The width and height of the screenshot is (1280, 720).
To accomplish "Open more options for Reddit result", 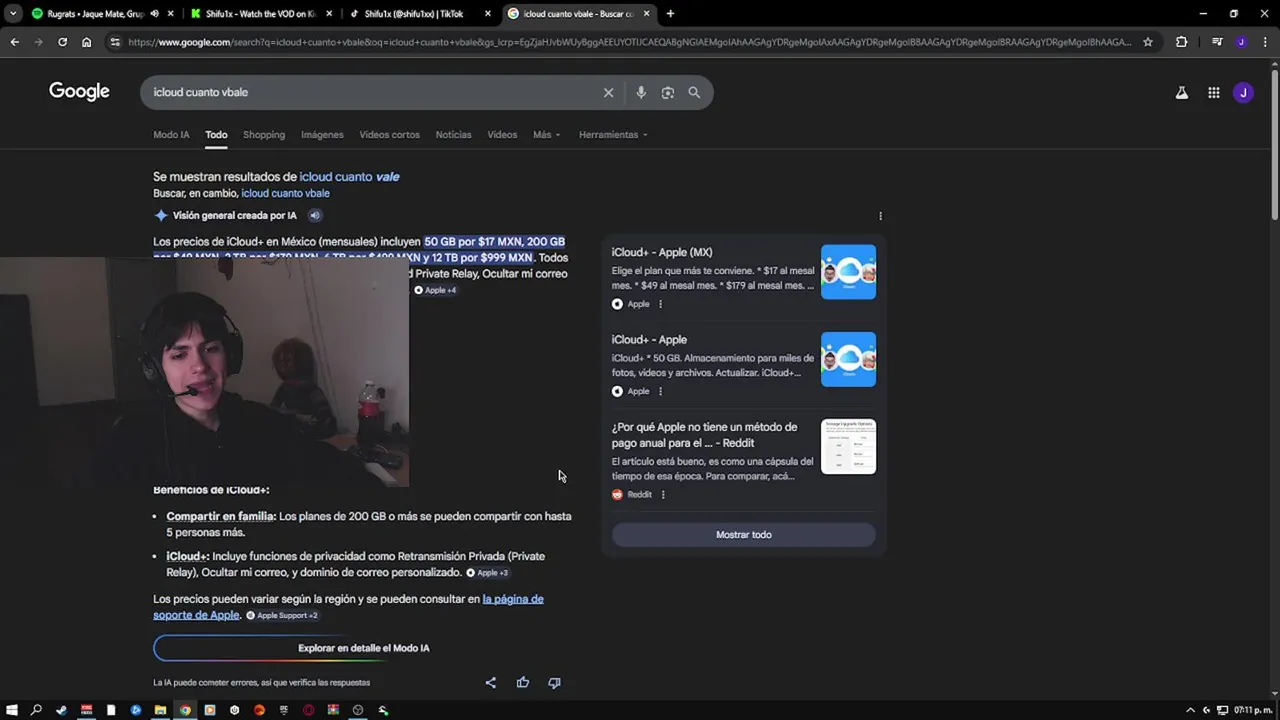I will click(x=662, y=494).
